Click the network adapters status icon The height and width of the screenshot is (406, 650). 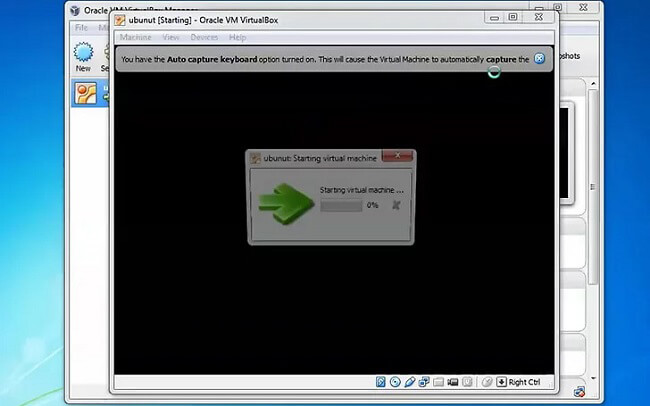pos(424,382)
